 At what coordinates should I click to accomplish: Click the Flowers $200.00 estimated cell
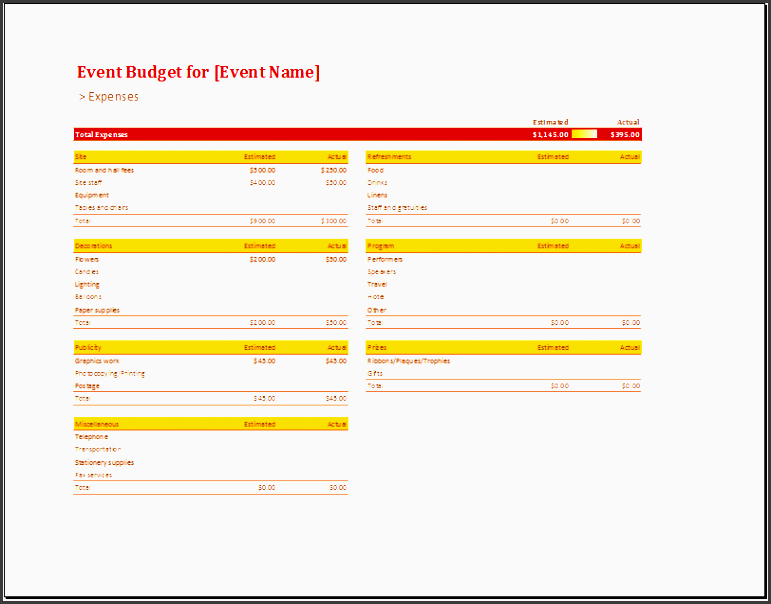point(262,259)
